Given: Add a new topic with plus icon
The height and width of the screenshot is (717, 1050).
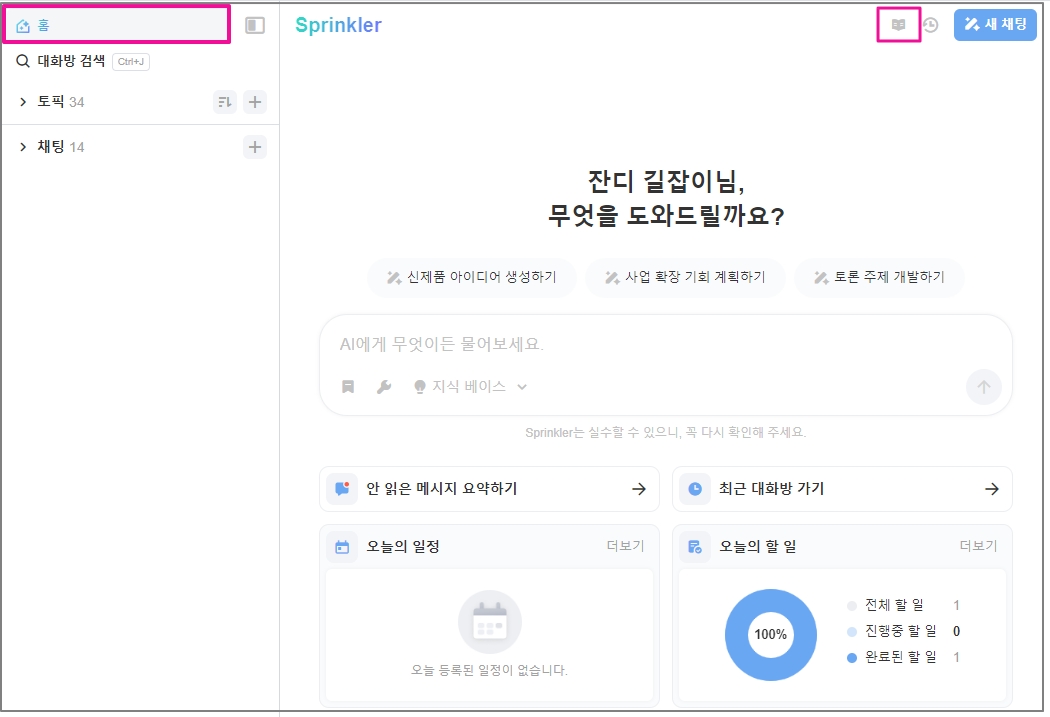Looking at the screenshot, I should pyautogui.click(x=255, y=102).
